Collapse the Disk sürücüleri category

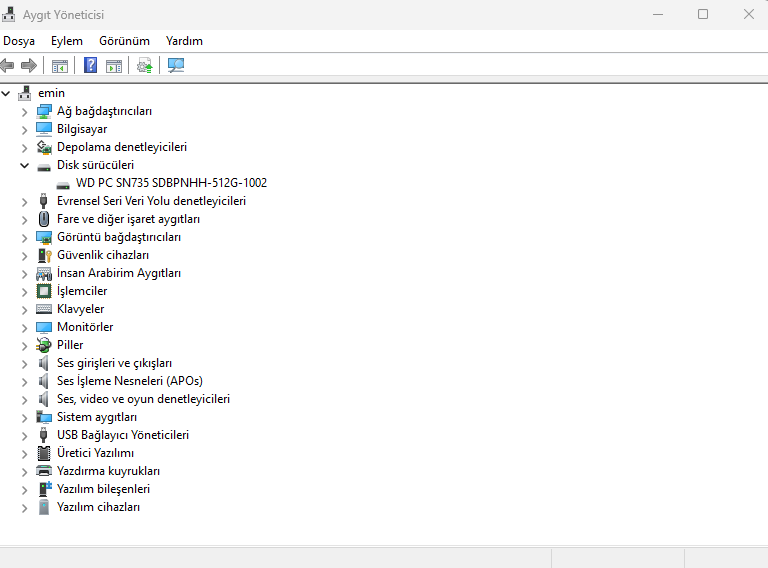[24, 166]
